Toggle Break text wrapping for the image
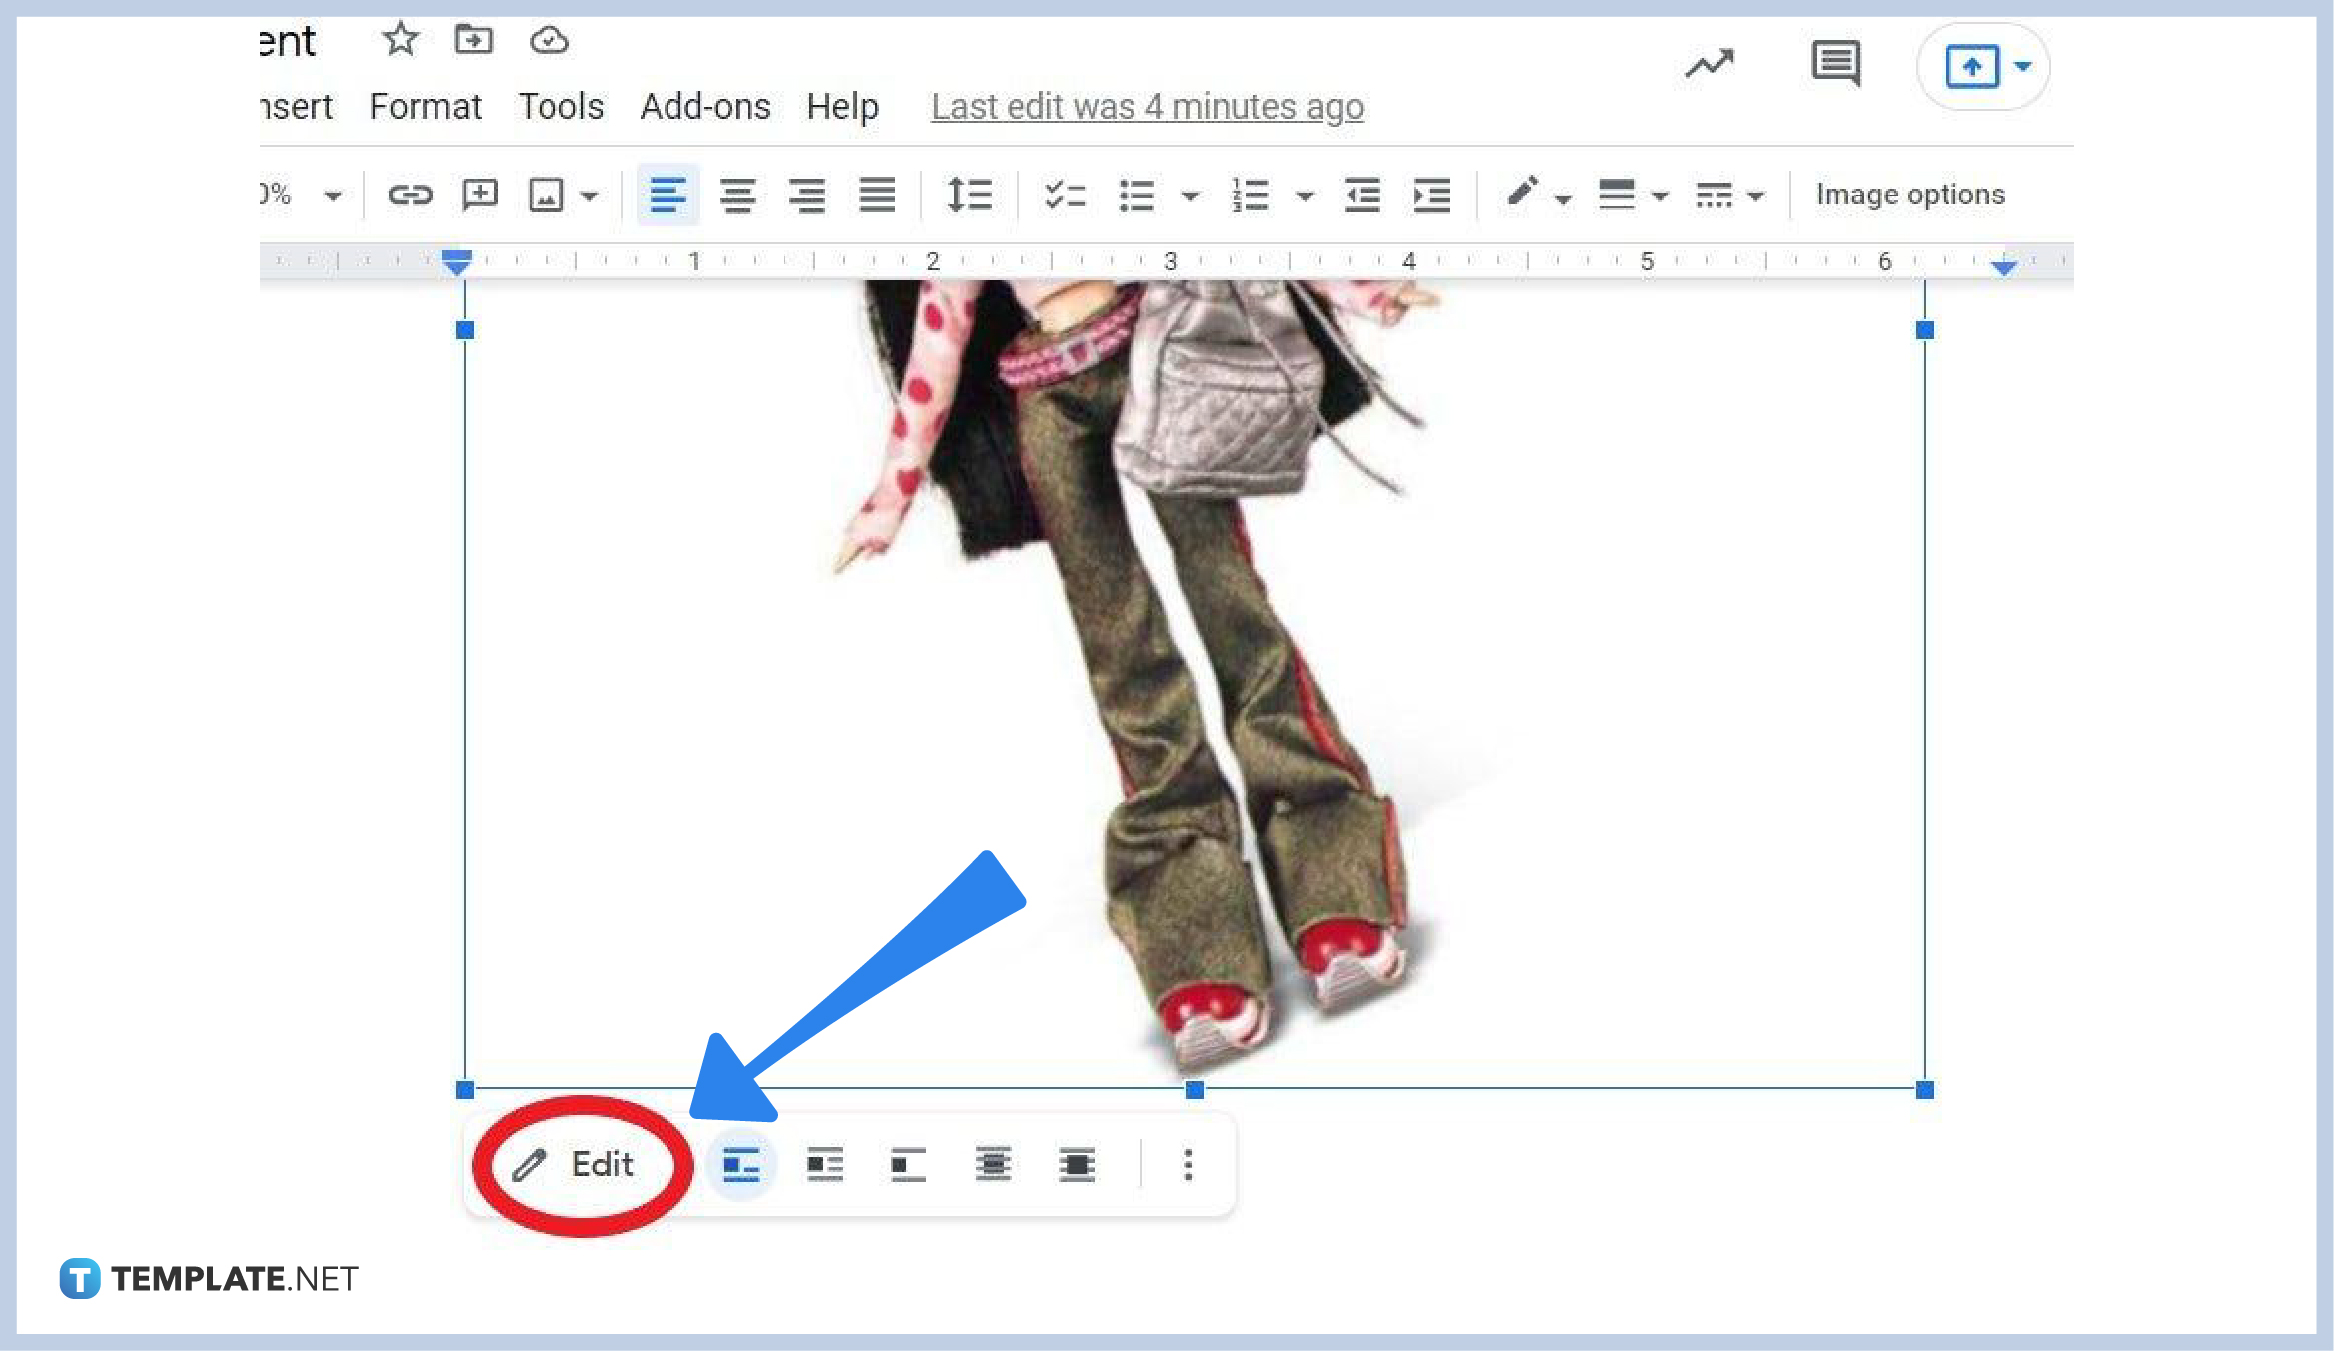 click(x=907, y=1164)
